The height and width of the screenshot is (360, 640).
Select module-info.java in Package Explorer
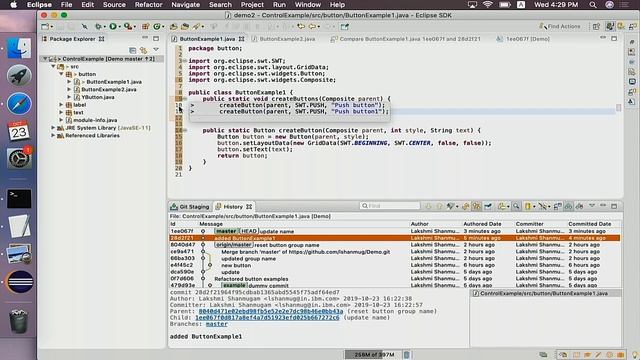click(x=95, y=120)
